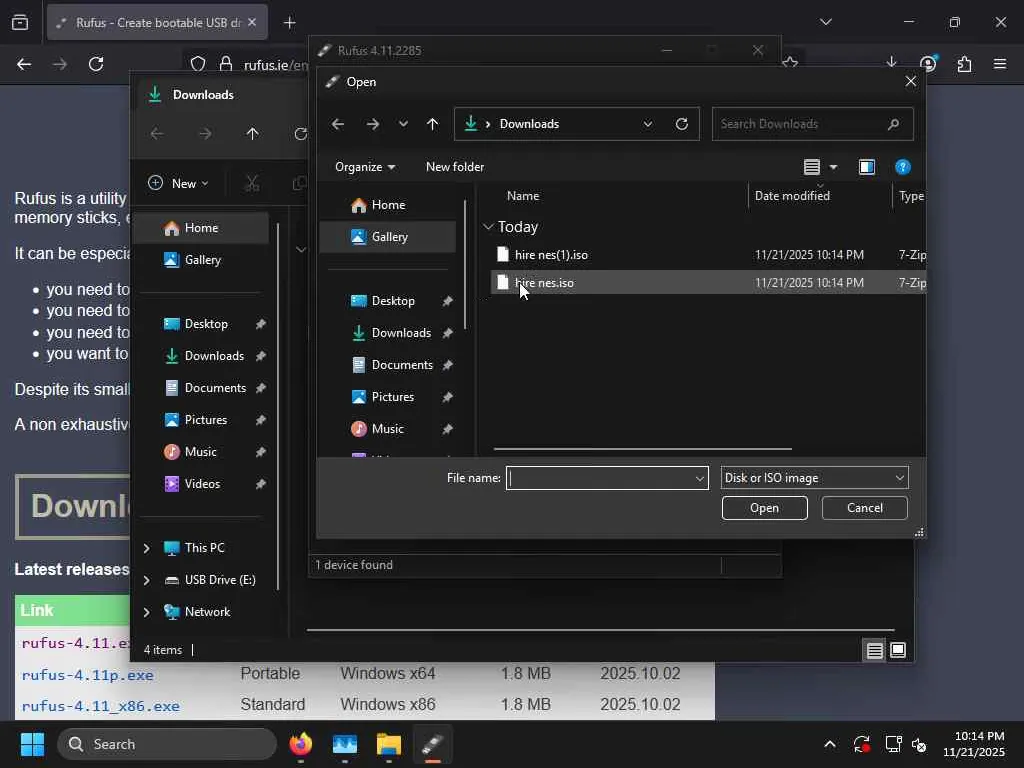Open File Explorer from the taskbar

click(389, 744)
